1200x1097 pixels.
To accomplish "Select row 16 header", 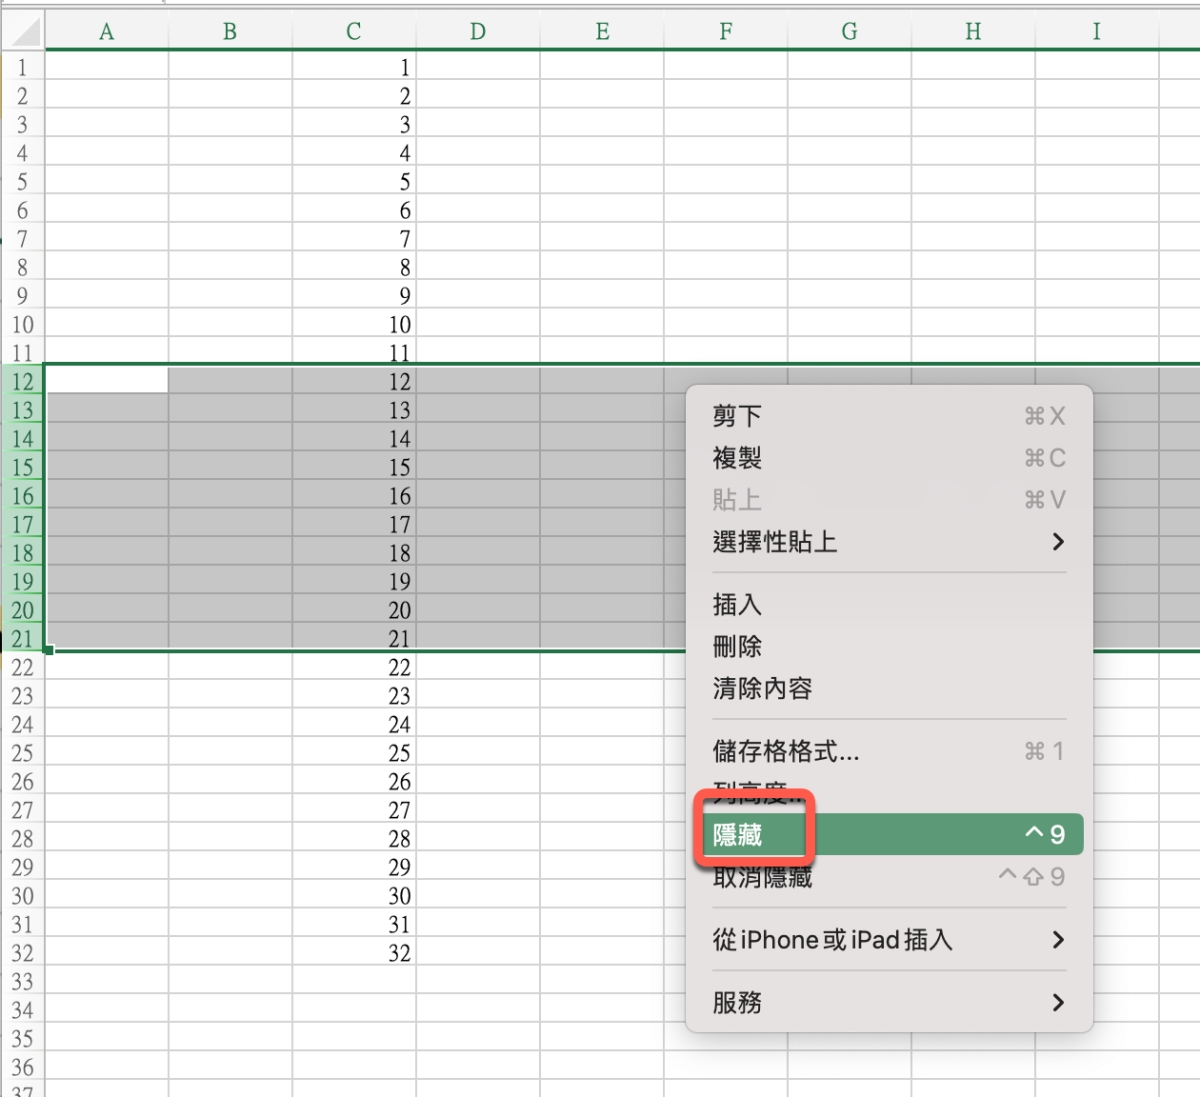I will pos(23,496).
